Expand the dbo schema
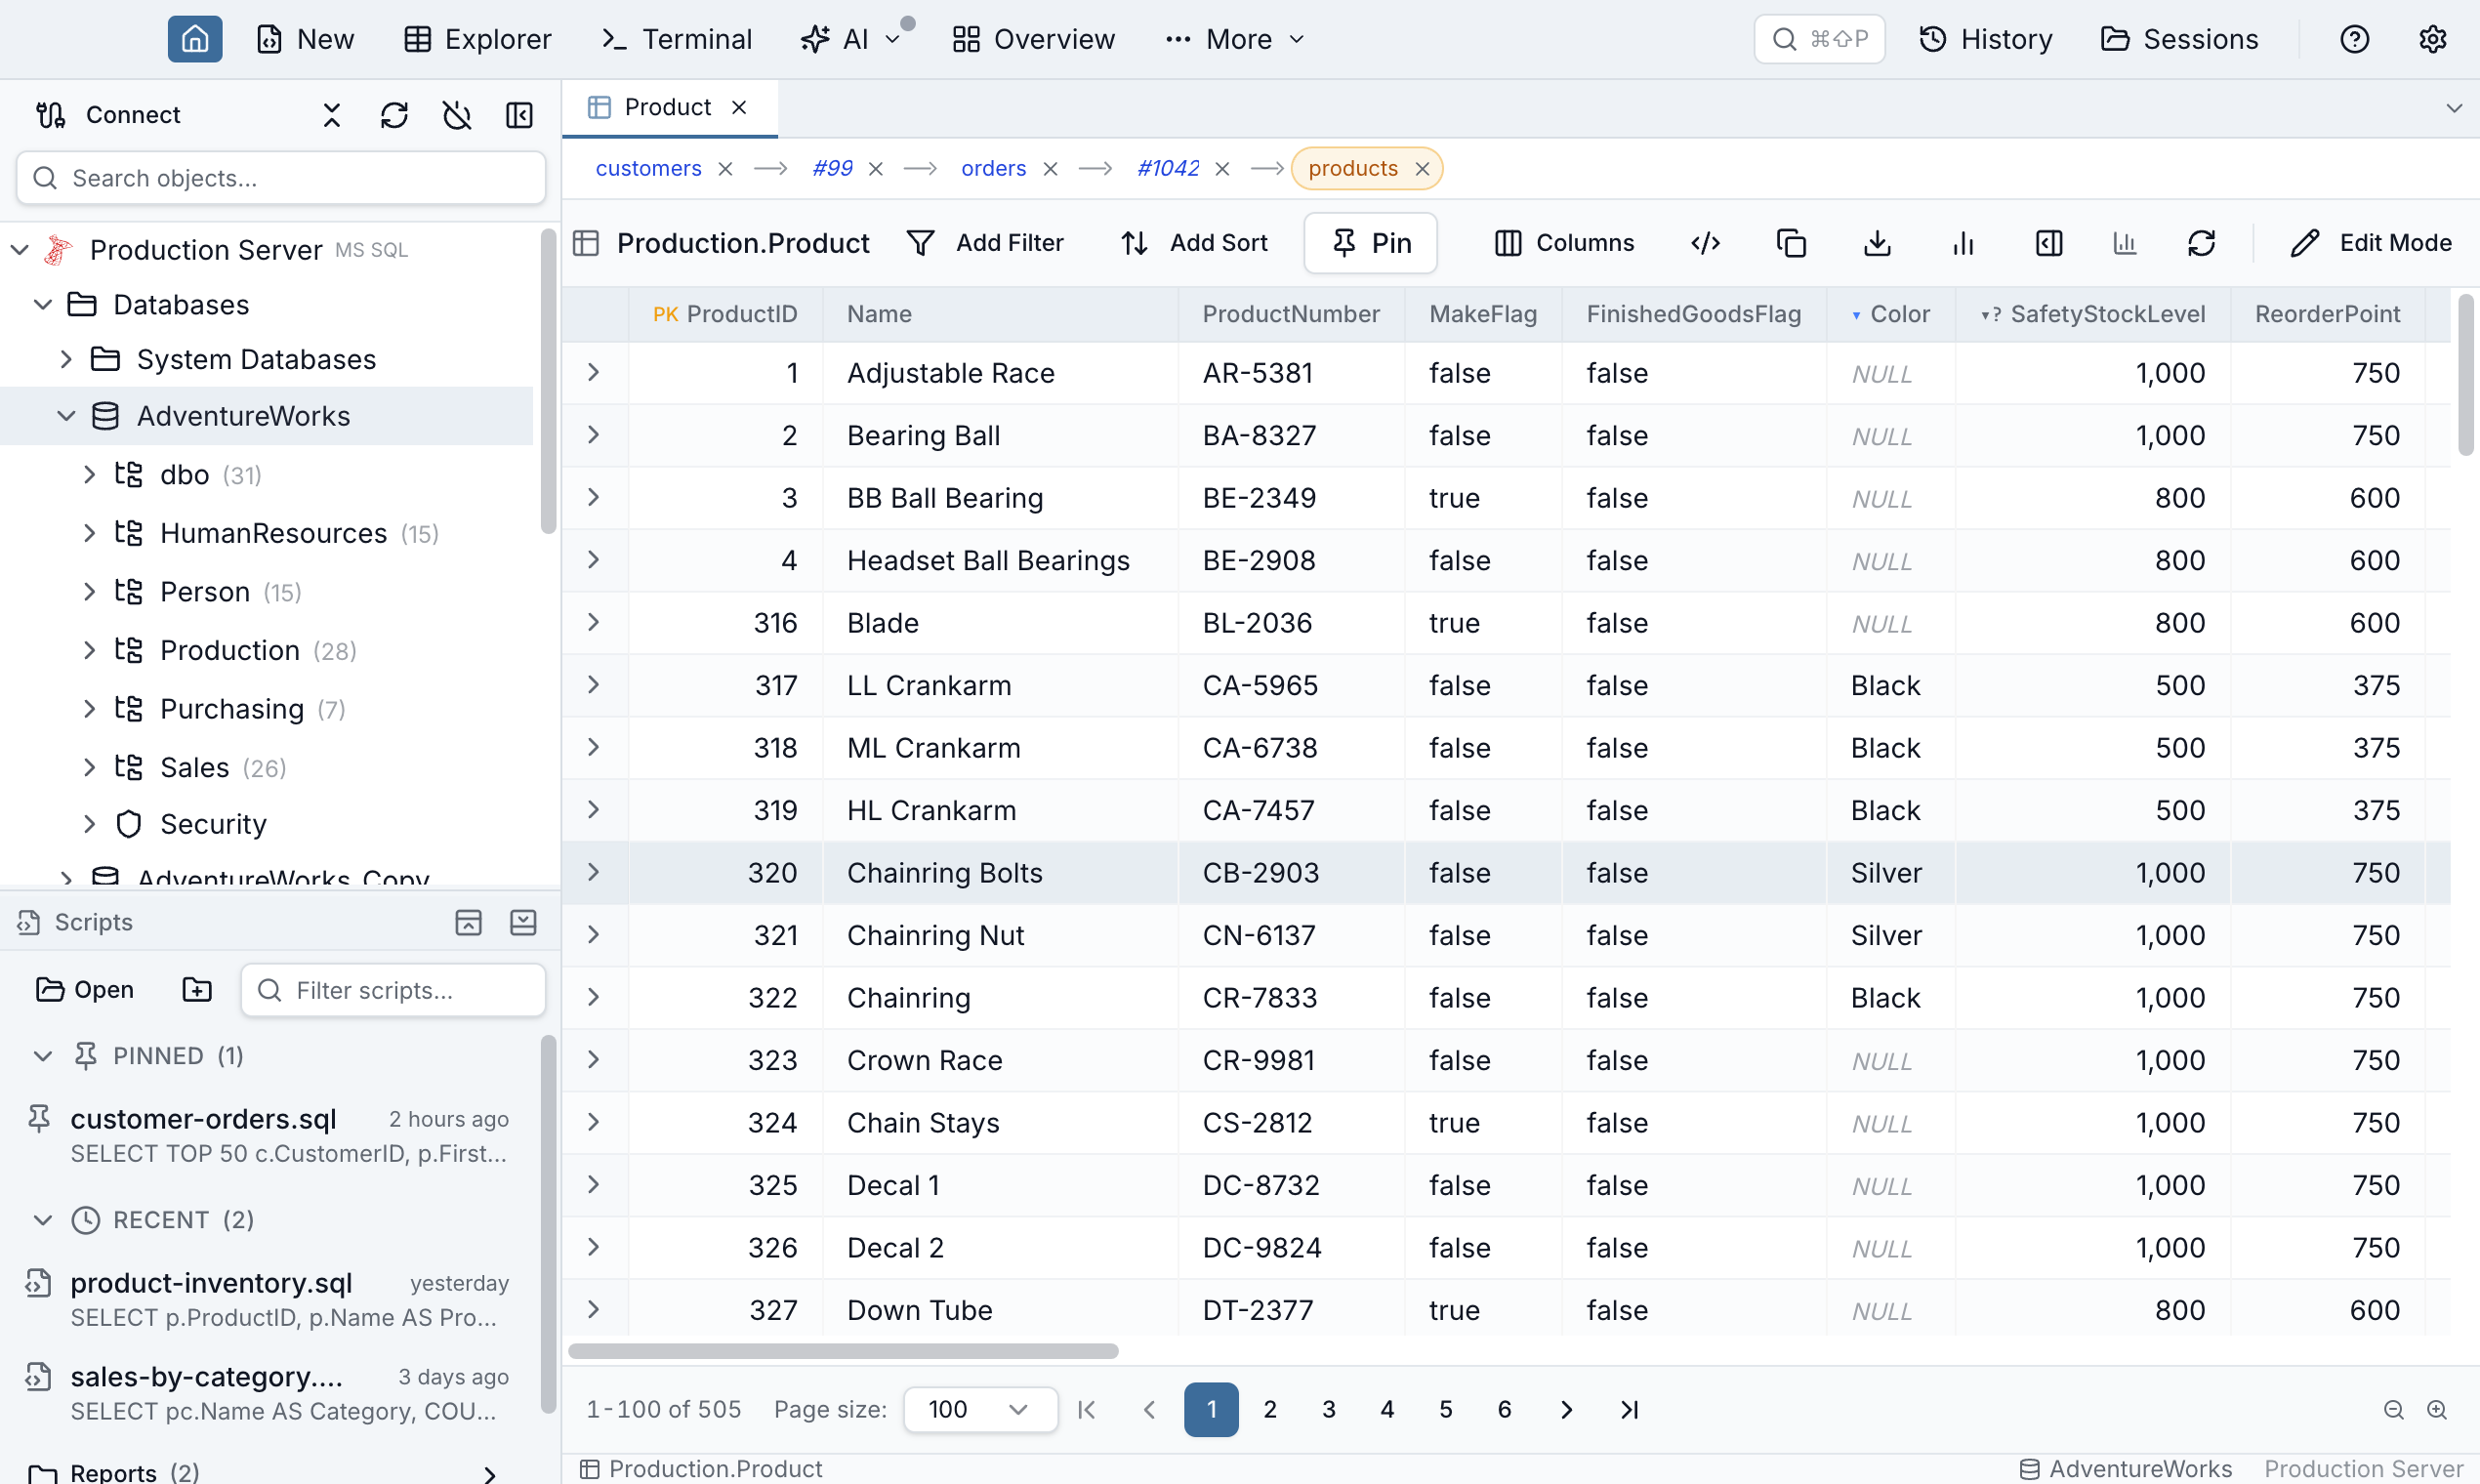2480x1484 pixels. tap(89, 474)
